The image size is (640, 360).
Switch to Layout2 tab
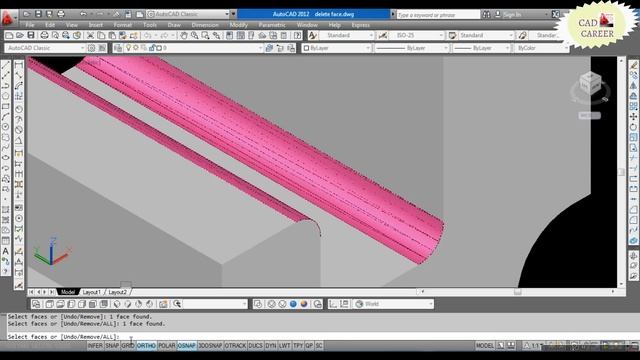click(x=118, y=292)
